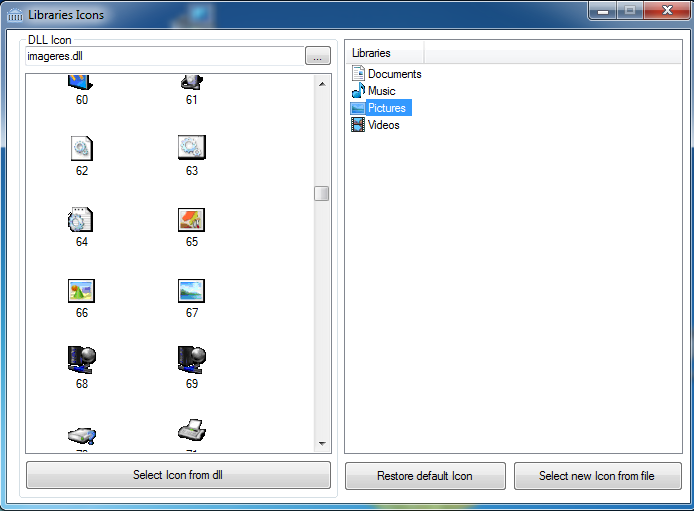
Task: Select the fax printer icon at bottom
Action: (x=192, y=430)
